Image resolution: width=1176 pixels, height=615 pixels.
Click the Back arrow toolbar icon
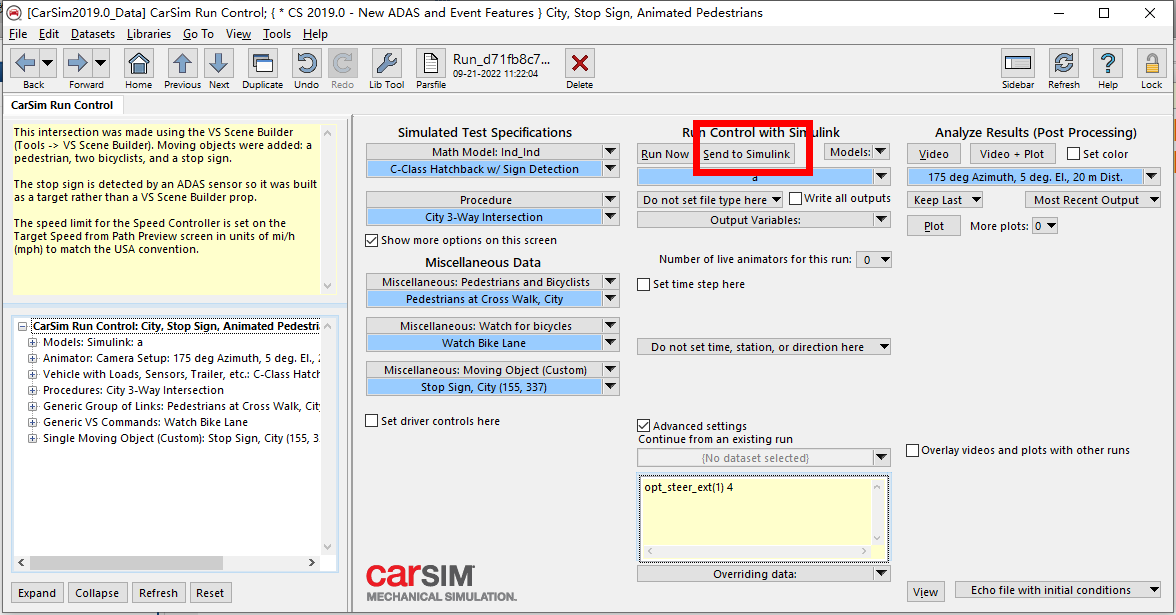pyautogui.click(x=25, y=63)
